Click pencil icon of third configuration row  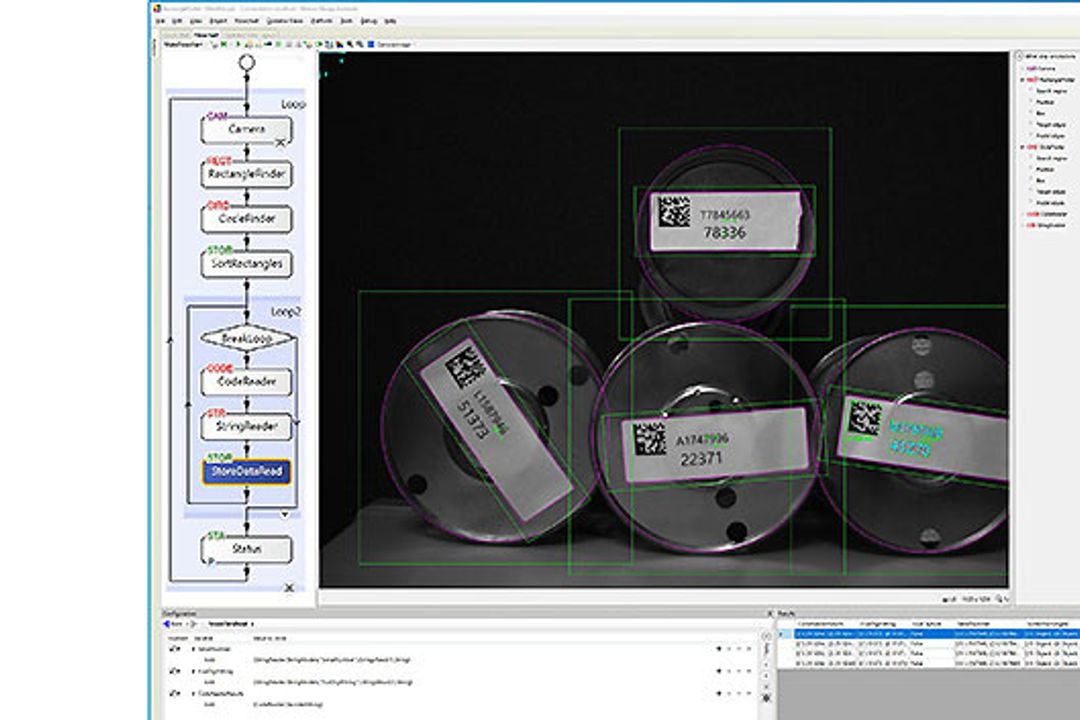[174, 693]
